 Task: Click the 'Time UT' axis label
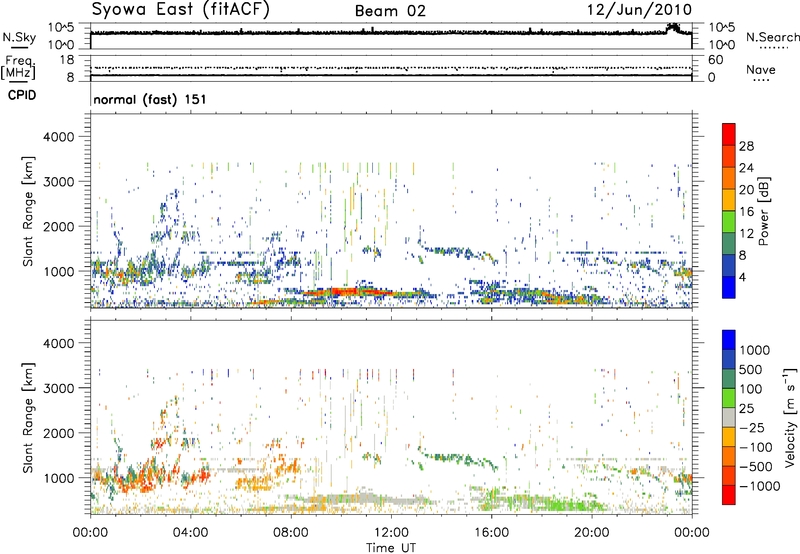(x=391, y=548)
